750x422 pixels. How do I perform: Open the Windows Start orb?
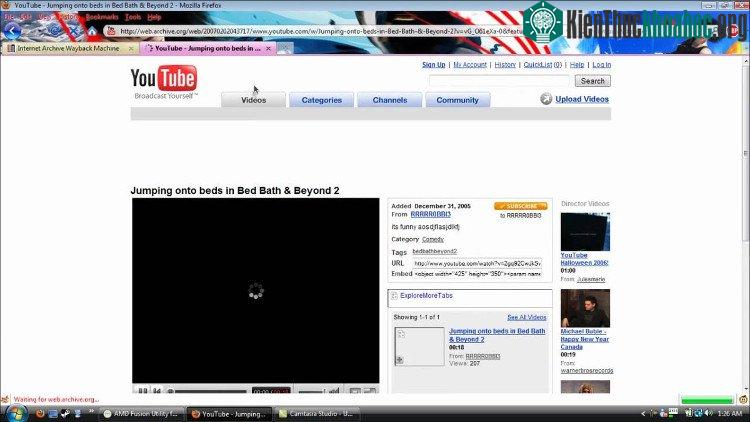(x=15, y=413)
